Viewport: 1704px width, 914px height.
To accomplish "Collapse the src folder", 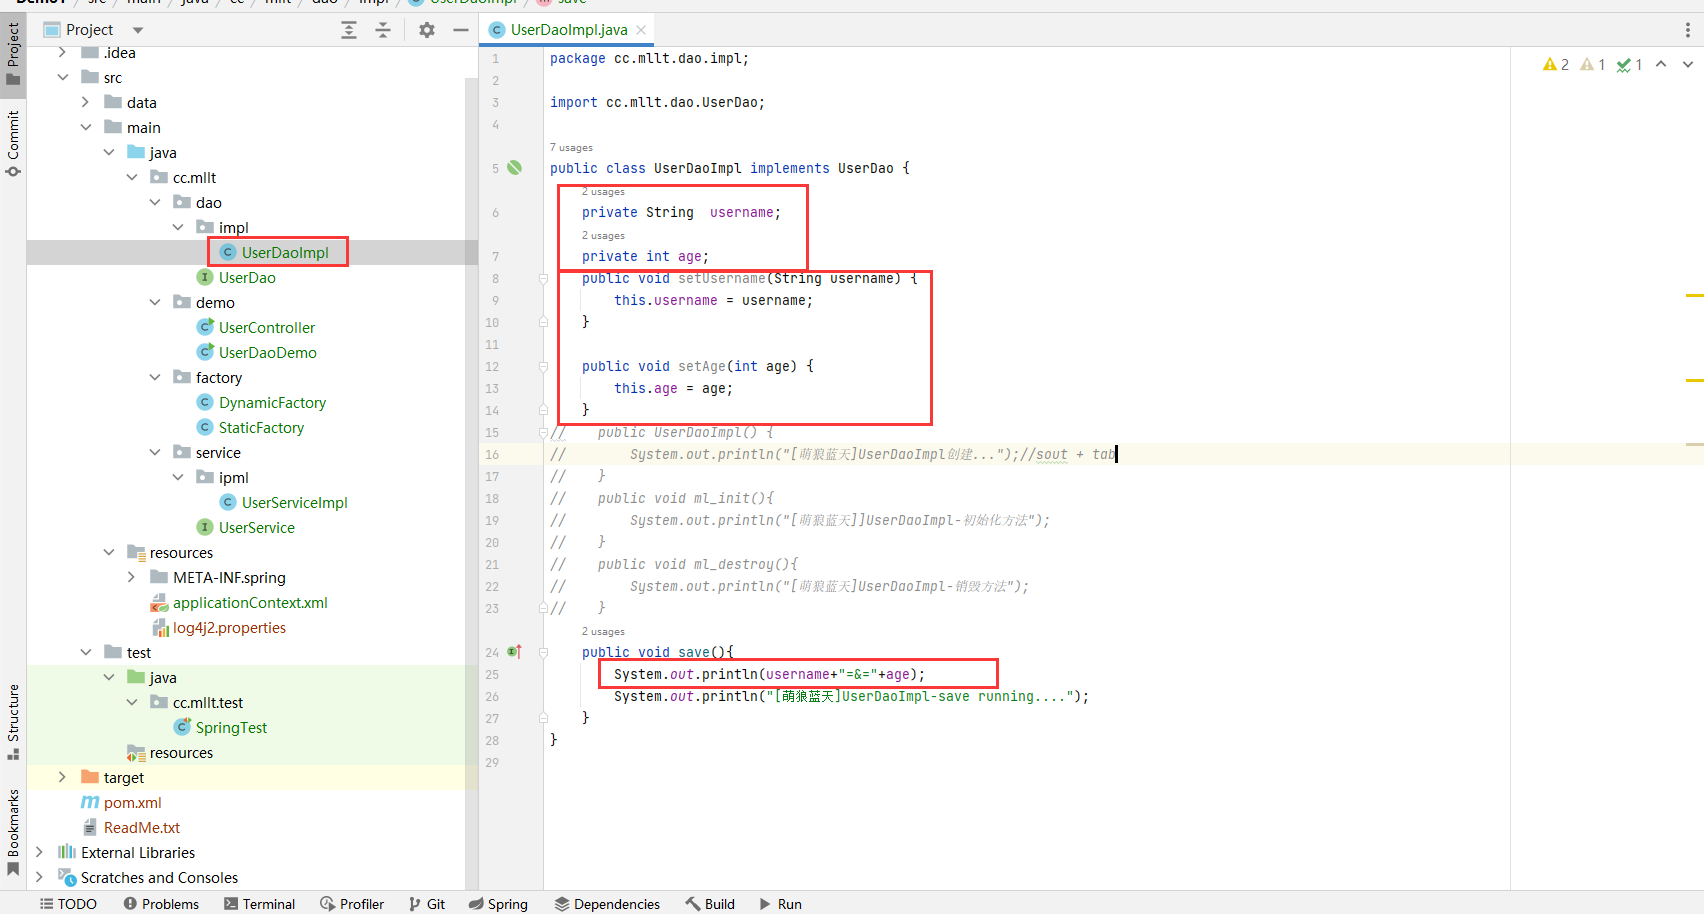I will pos(62,77).
